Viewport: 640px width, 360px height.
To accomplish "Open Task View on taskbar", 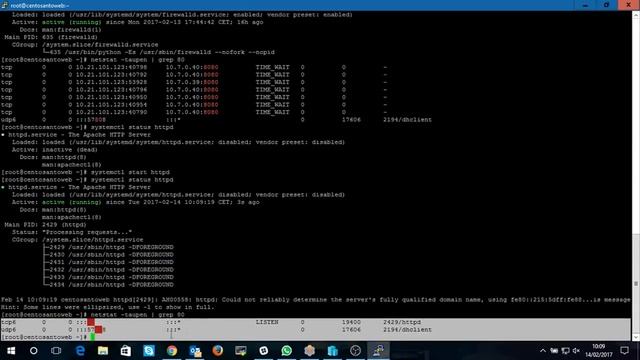I will (x=56, y=351).
